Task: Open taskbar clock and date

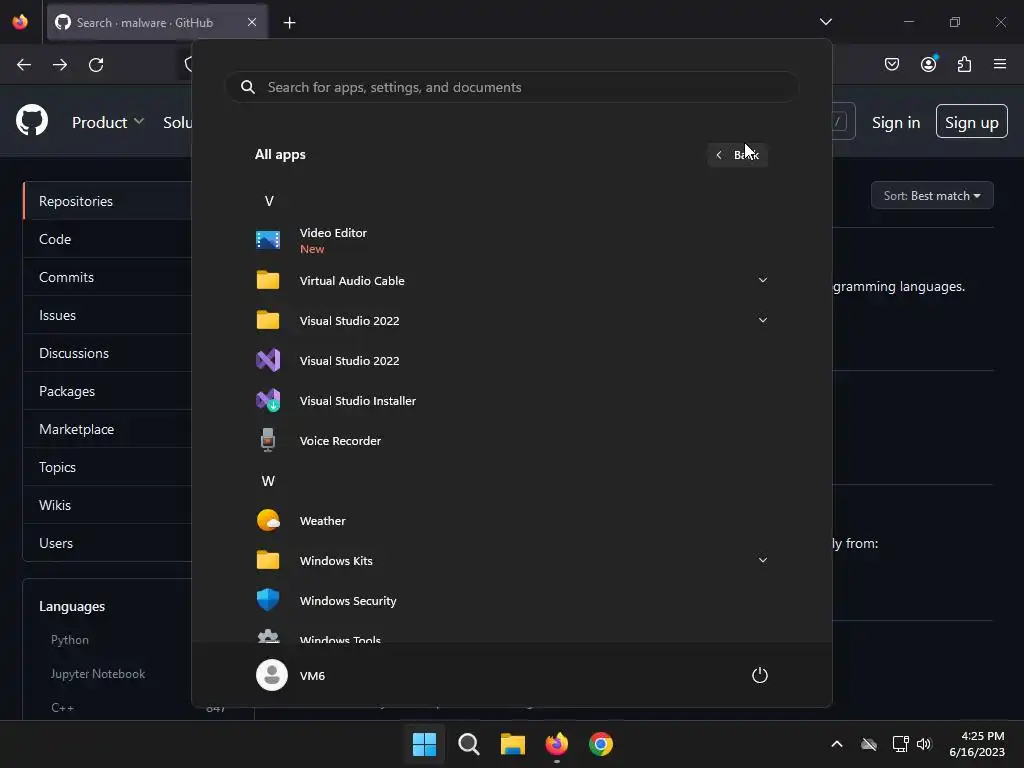Action: coord(977,744)
